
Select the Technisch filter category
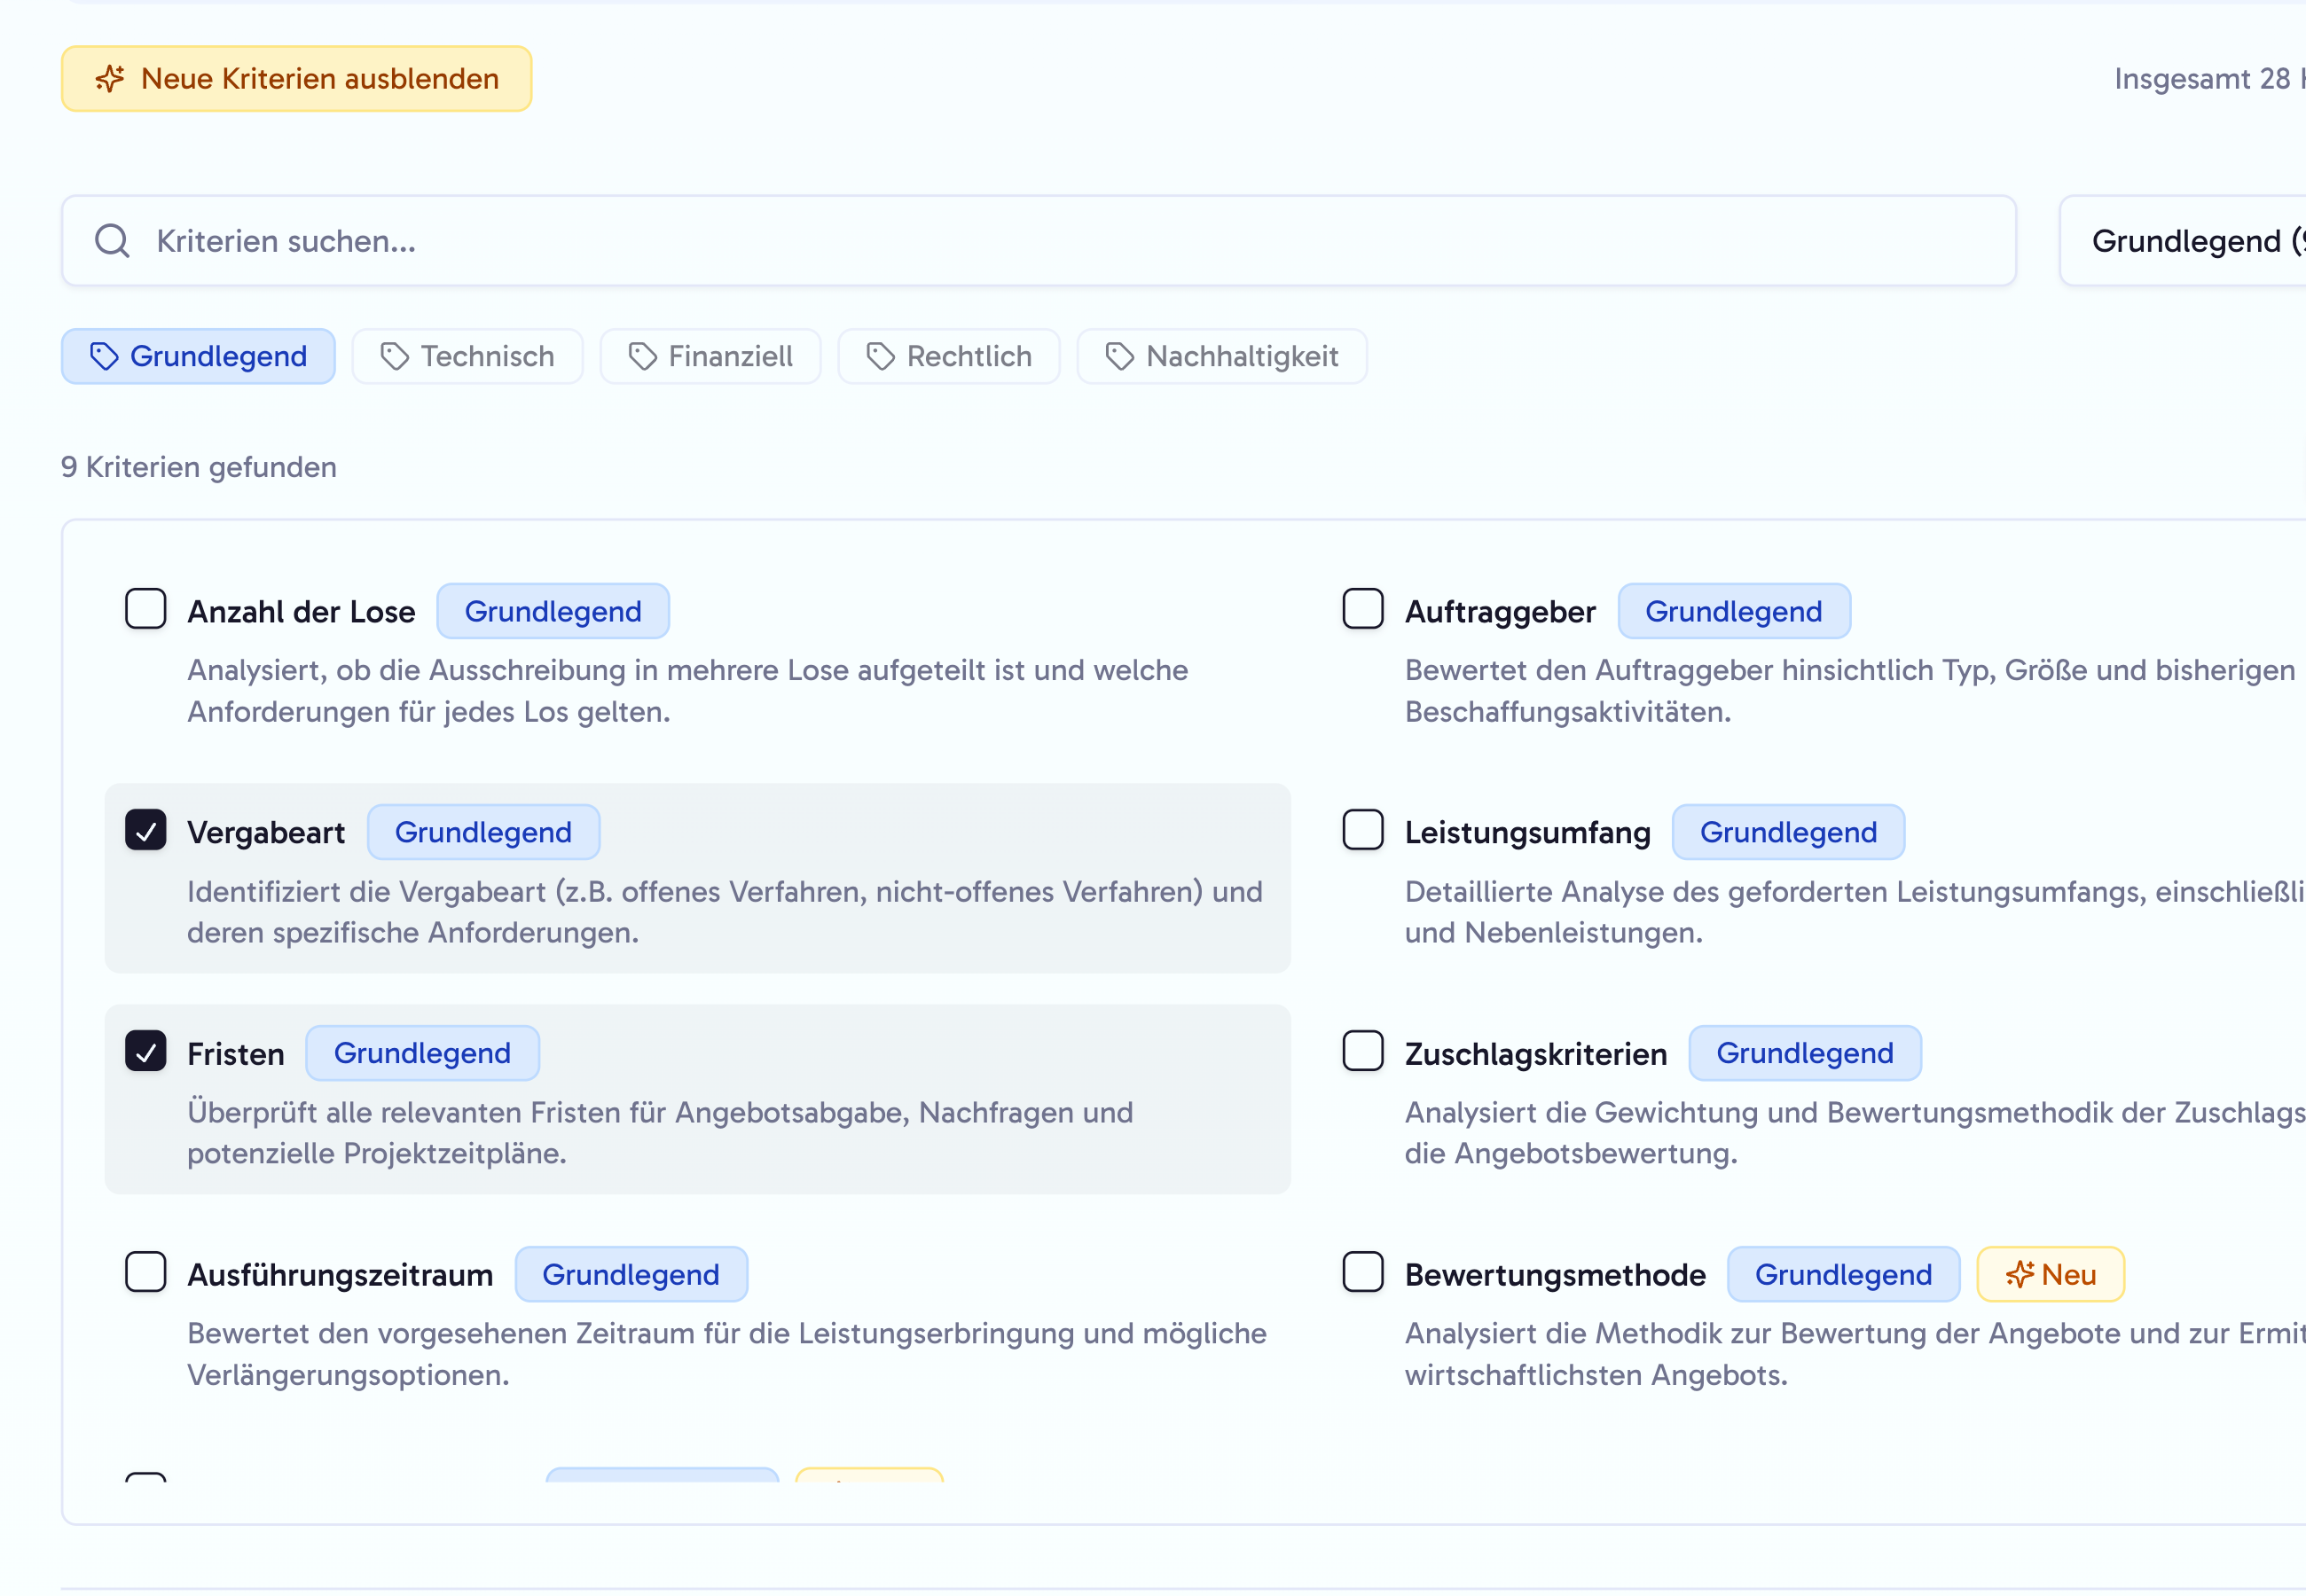(467, 356)
